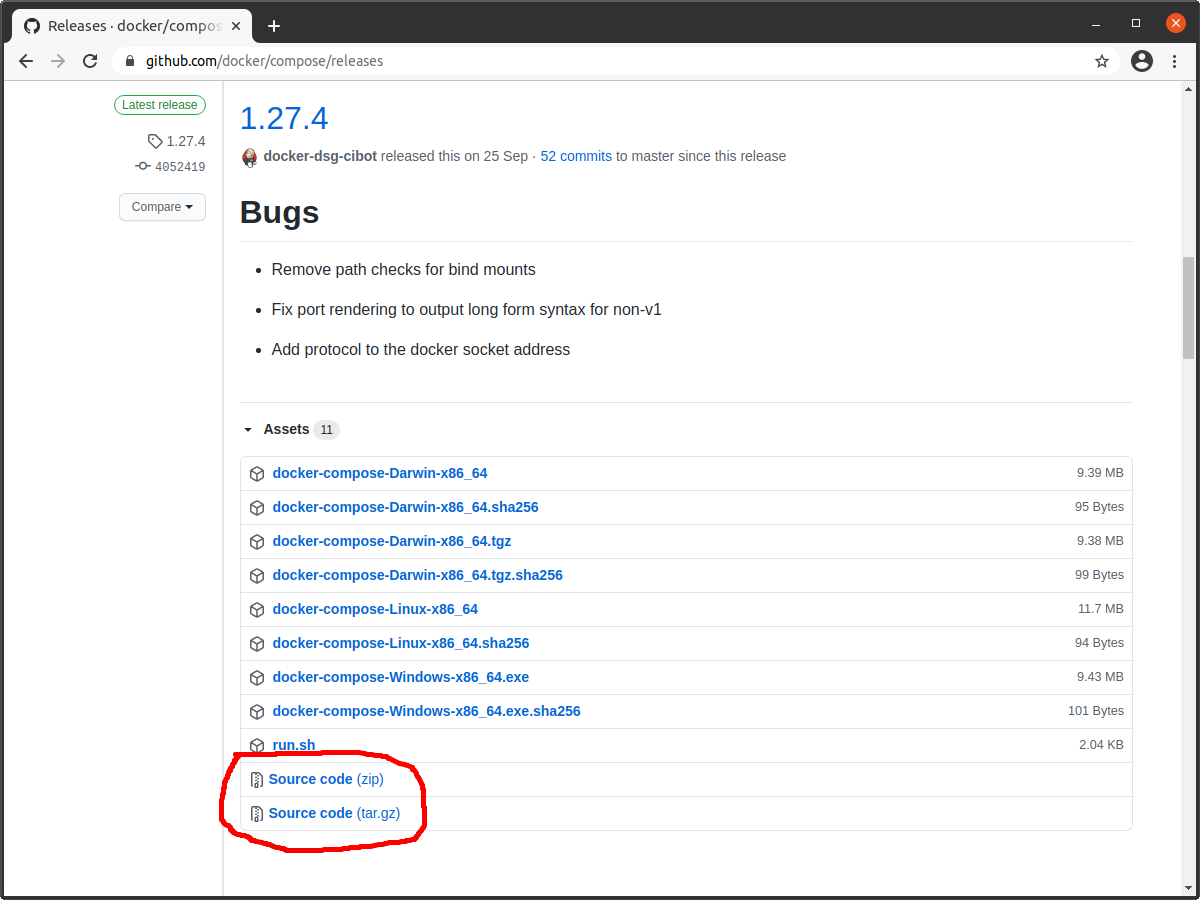The width and height of the screenshot is (1200, 900).
Task: Download docker-compose-Linux-x86_64
Action: (375, 609)
